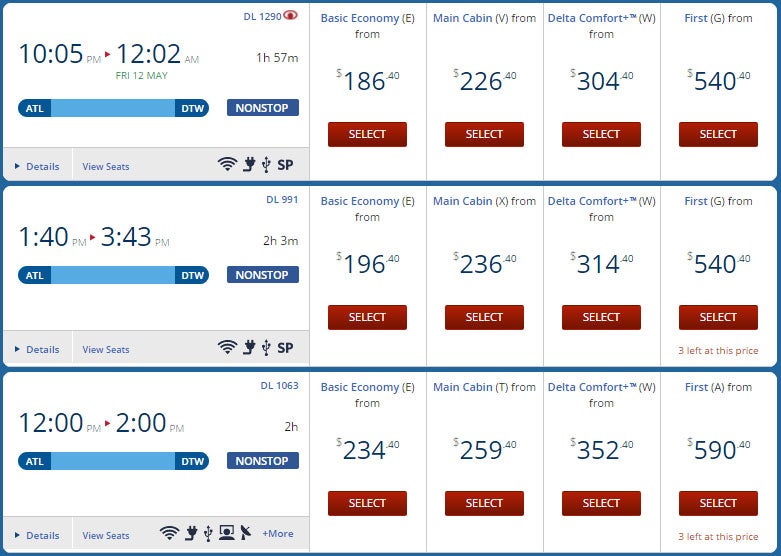Open the DL 1290 flight number link
Viewport: 781px width, 556px height.
tap(262, 16)
